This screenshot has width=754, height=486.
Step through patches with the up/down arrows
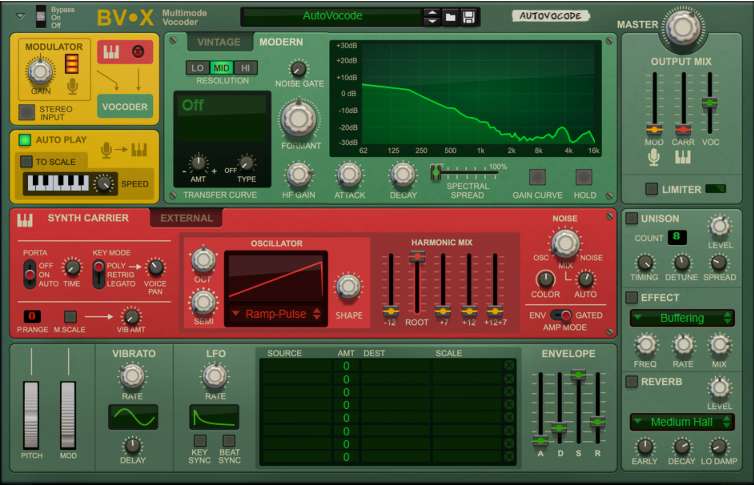[432, 17]
